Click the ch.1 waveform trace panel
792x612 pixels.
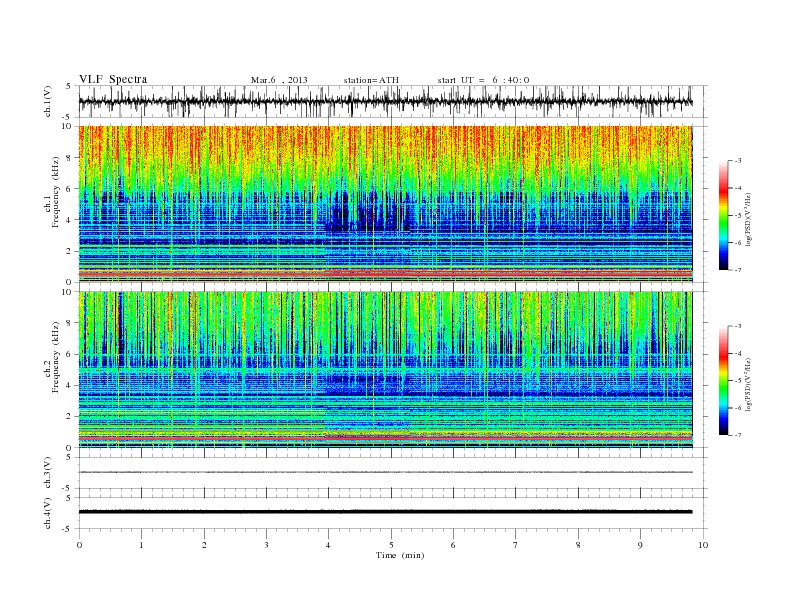coord(393,101)
